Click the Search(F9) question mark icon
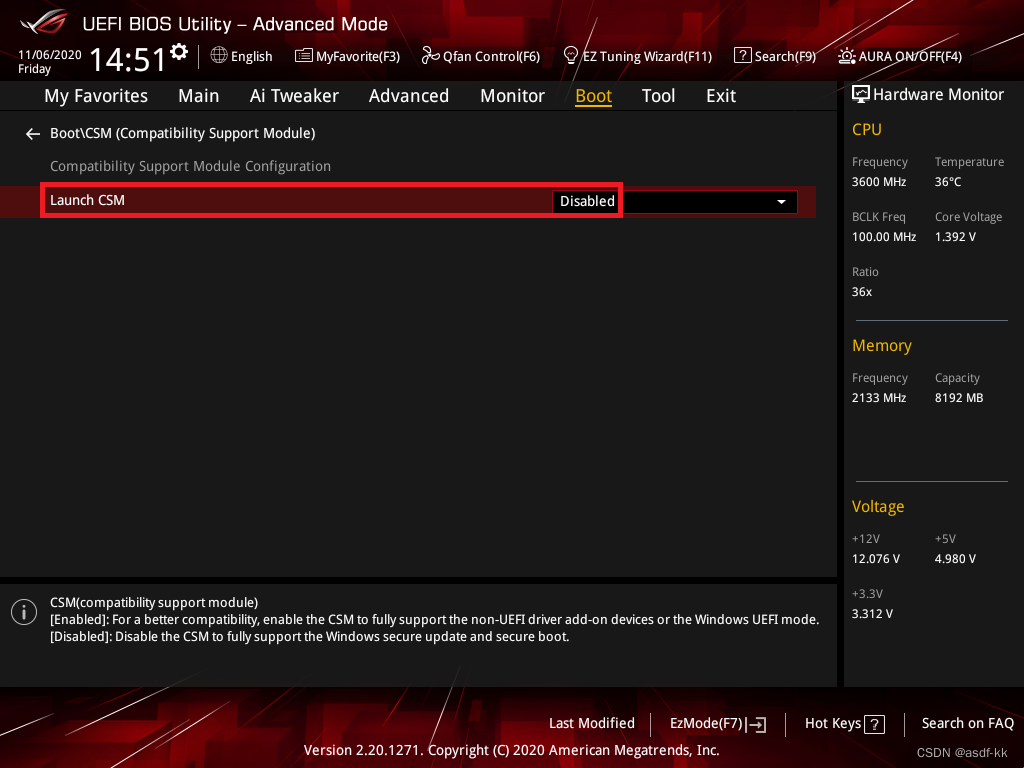This screenshot has height=768, width=1024. tap(743, 56)
